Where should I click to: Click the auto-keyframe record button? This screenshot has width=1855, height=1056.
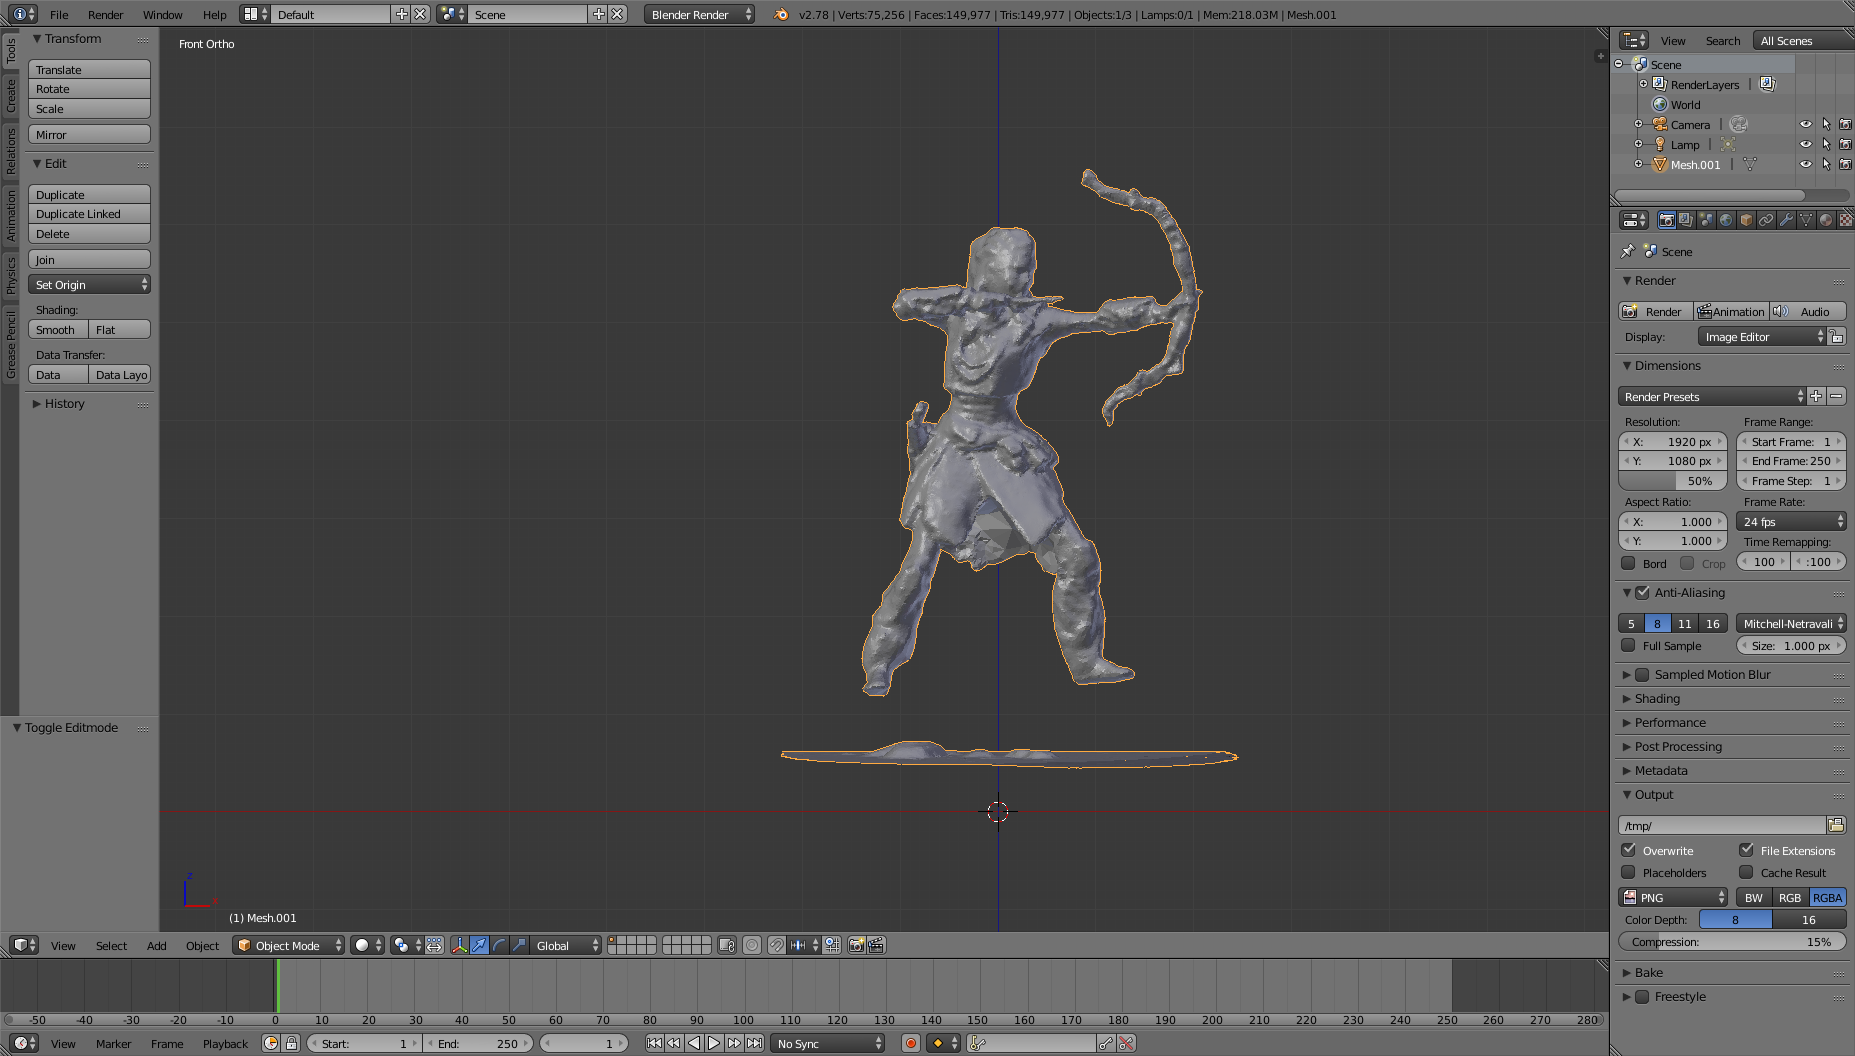(x=910, y=1043)
